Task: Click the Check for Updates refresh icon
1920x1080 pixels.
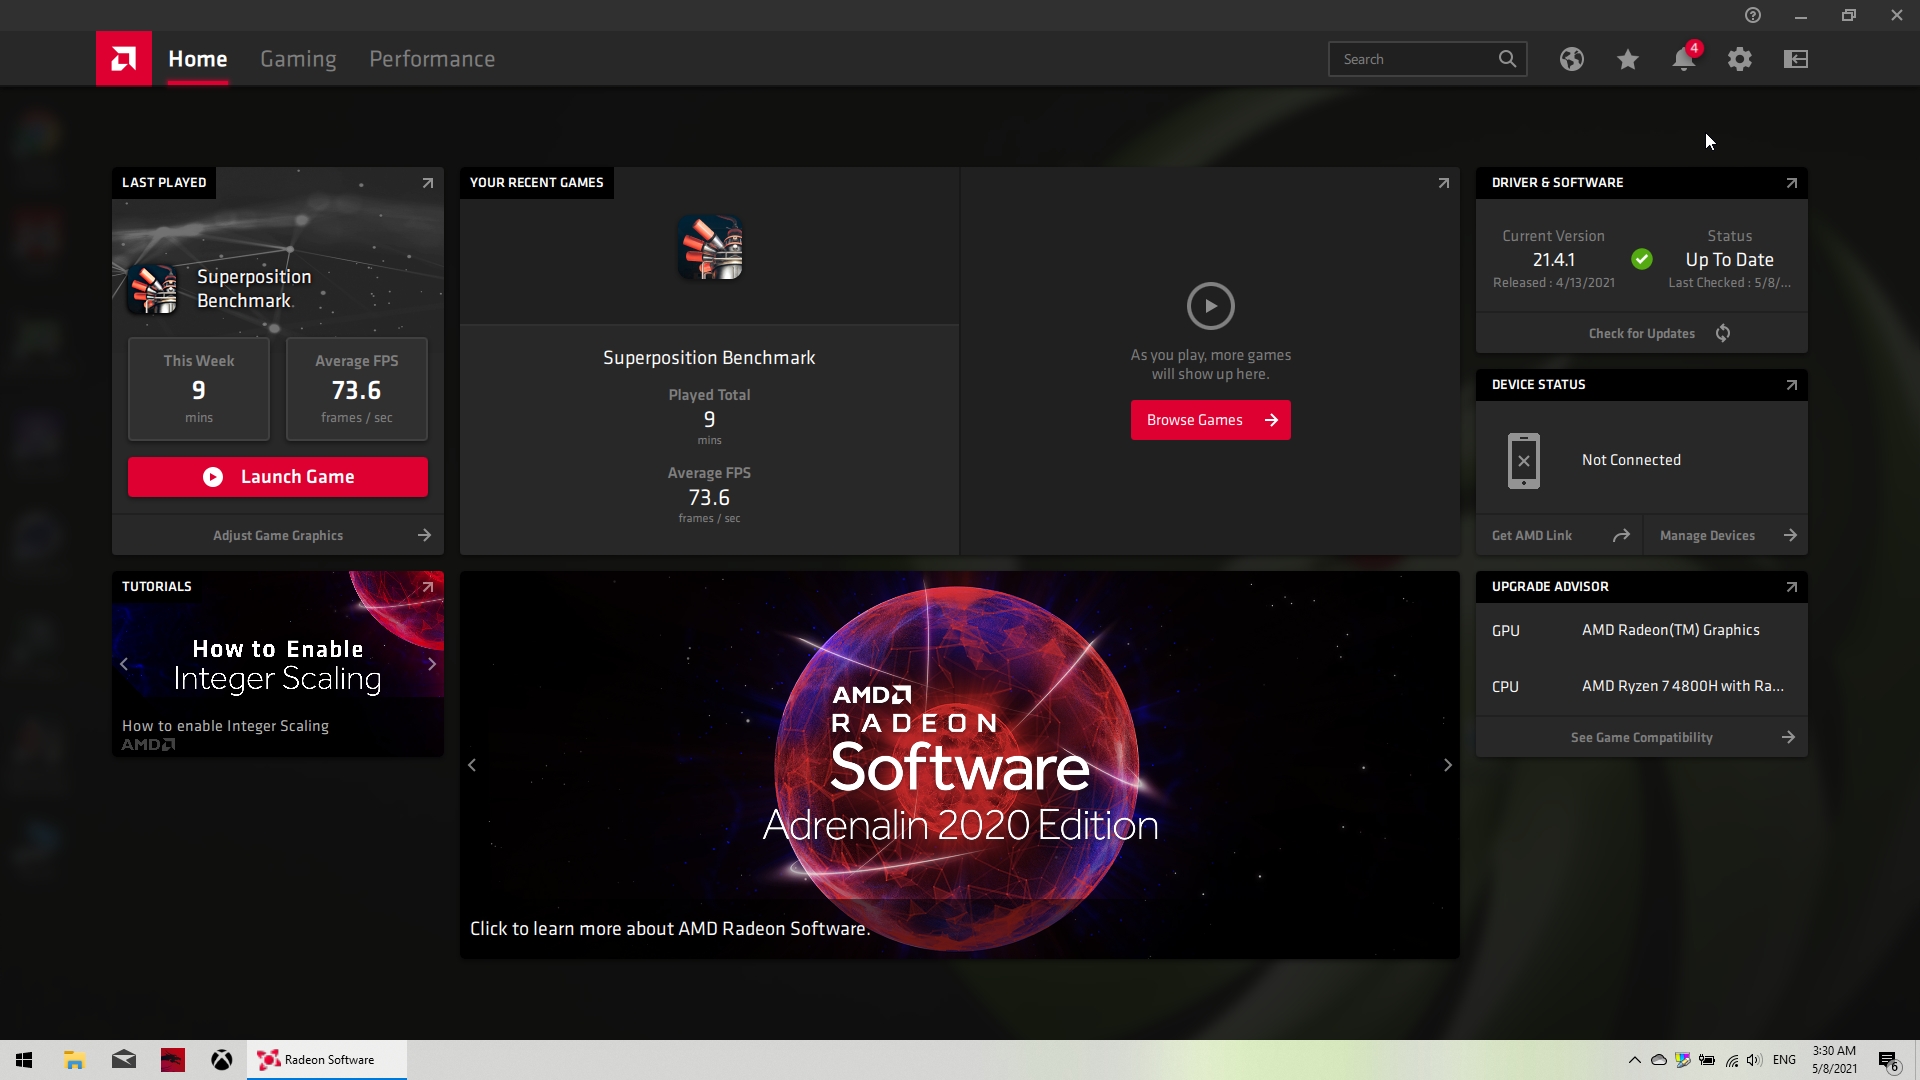Action: pos(1722,333)
